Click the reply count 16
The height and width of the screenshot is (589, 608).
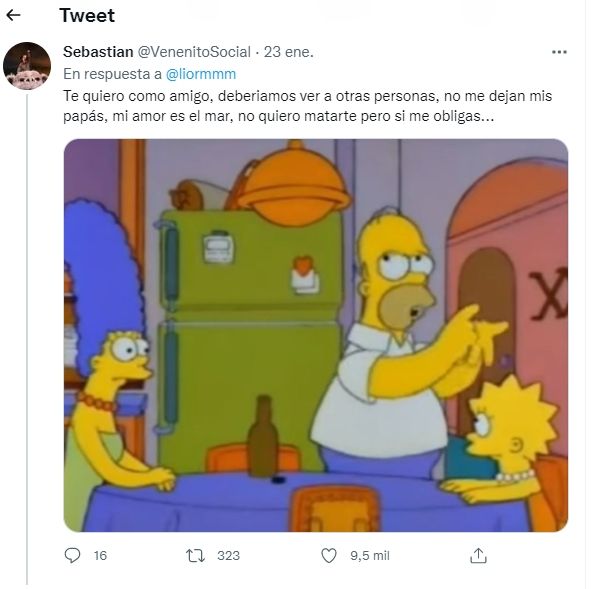coord(100,556)
